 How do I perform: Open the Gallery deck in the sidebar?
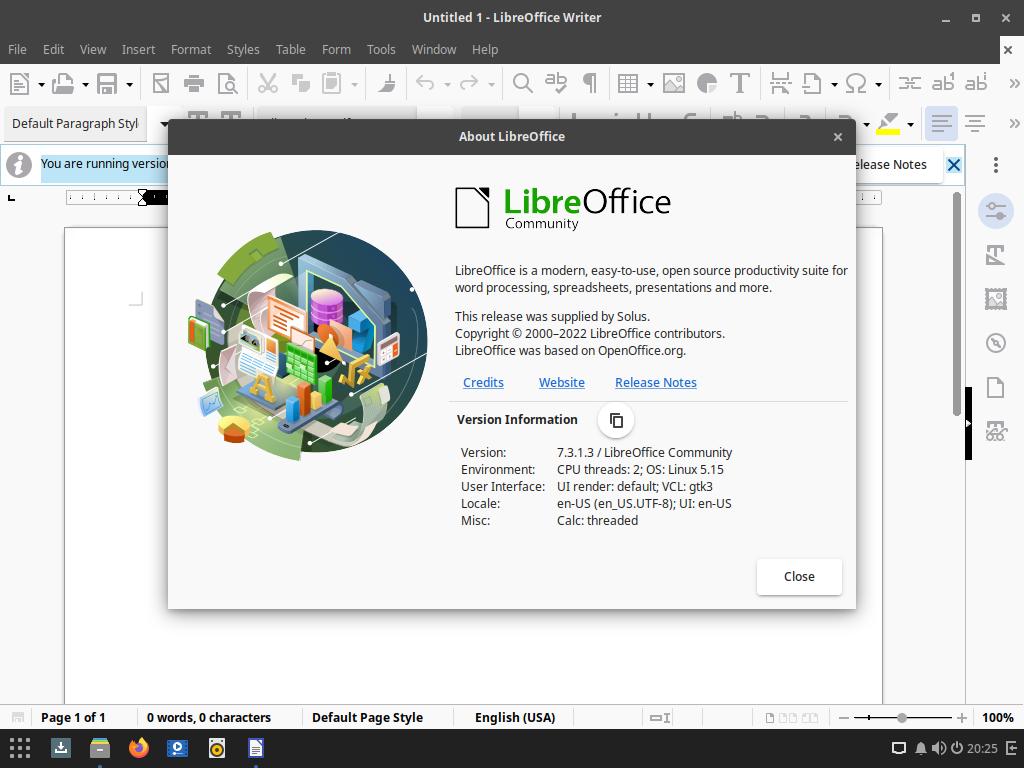996,299
